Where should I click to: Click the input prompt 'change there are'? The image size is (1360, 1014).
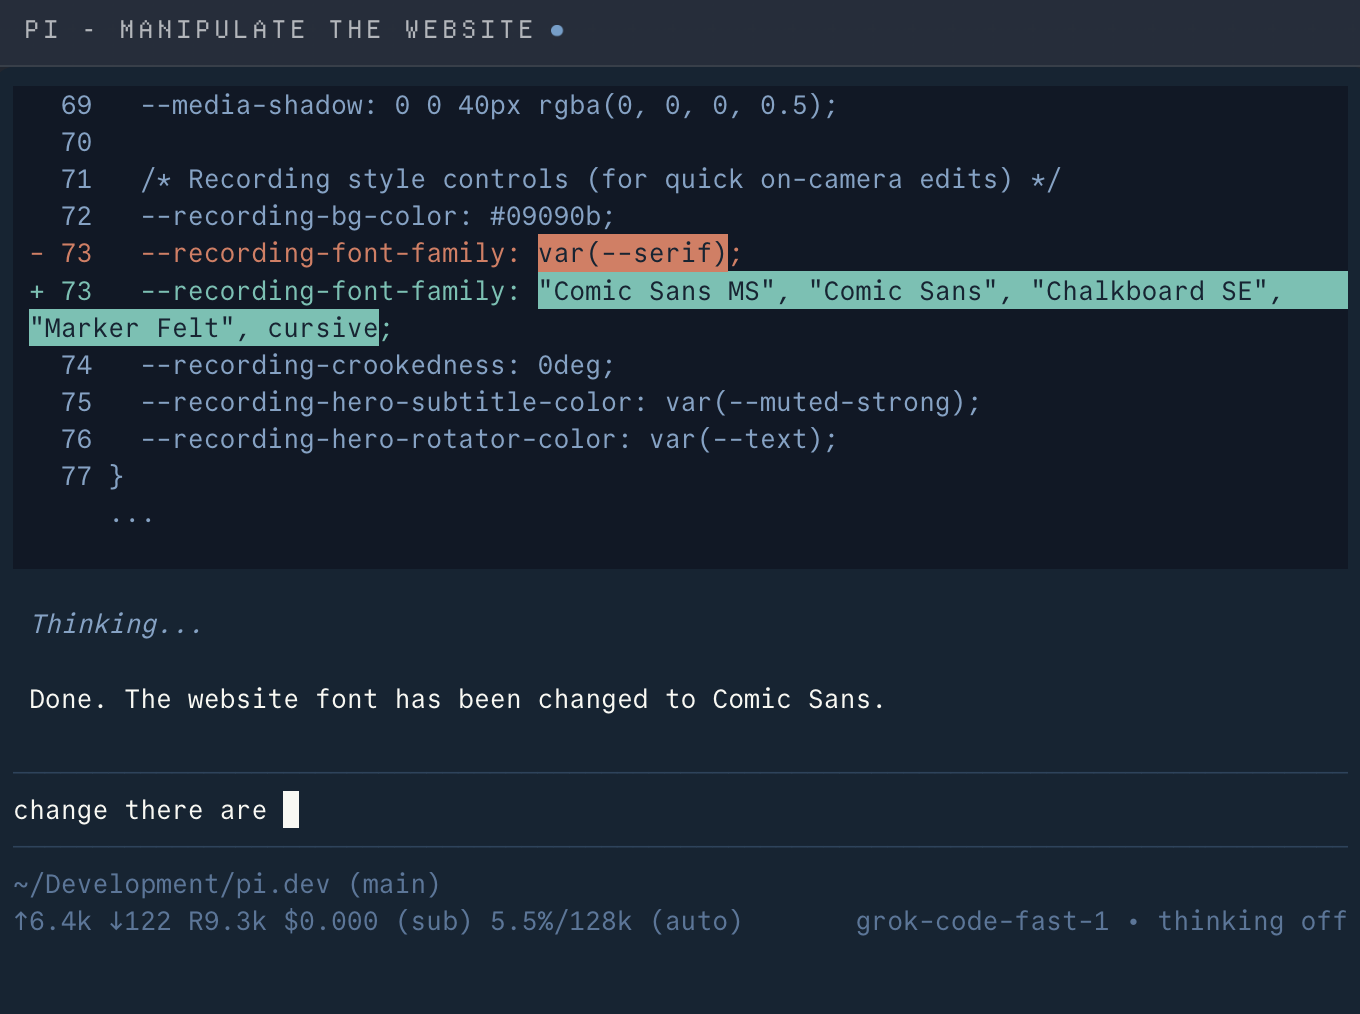[680, 810]
